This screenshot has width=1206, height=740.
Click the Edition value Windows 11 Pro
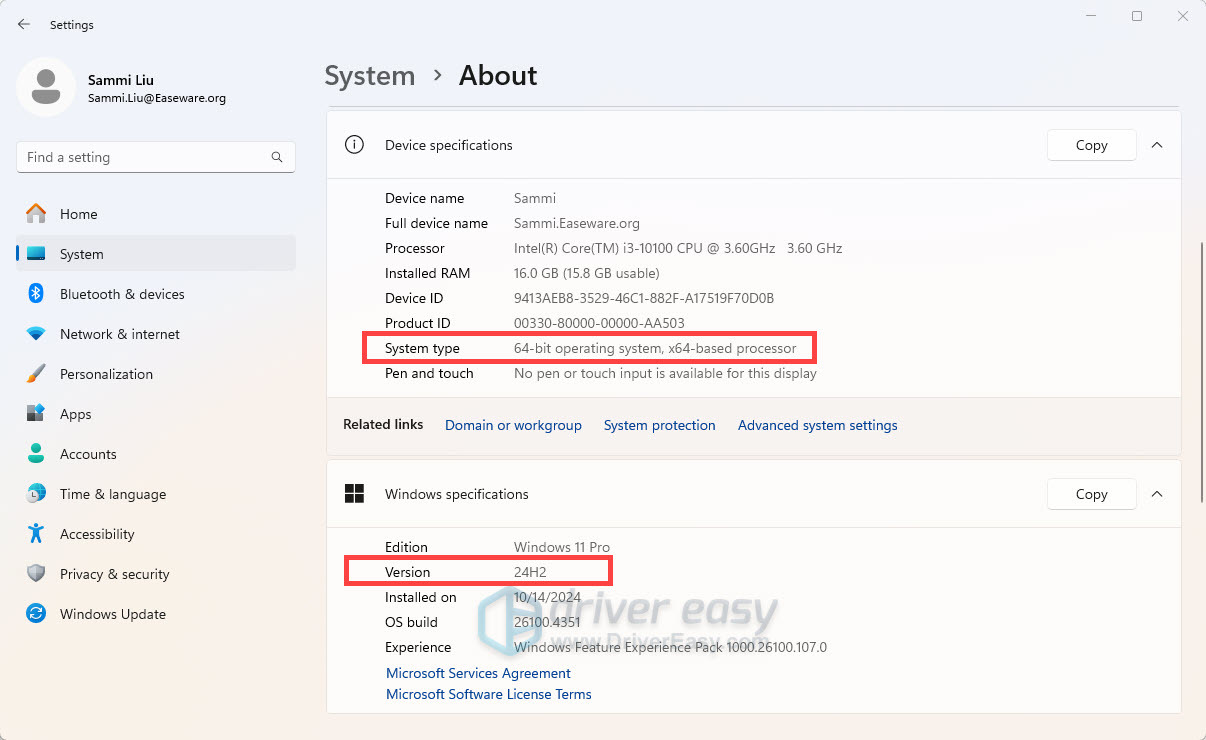coord(562,547)
